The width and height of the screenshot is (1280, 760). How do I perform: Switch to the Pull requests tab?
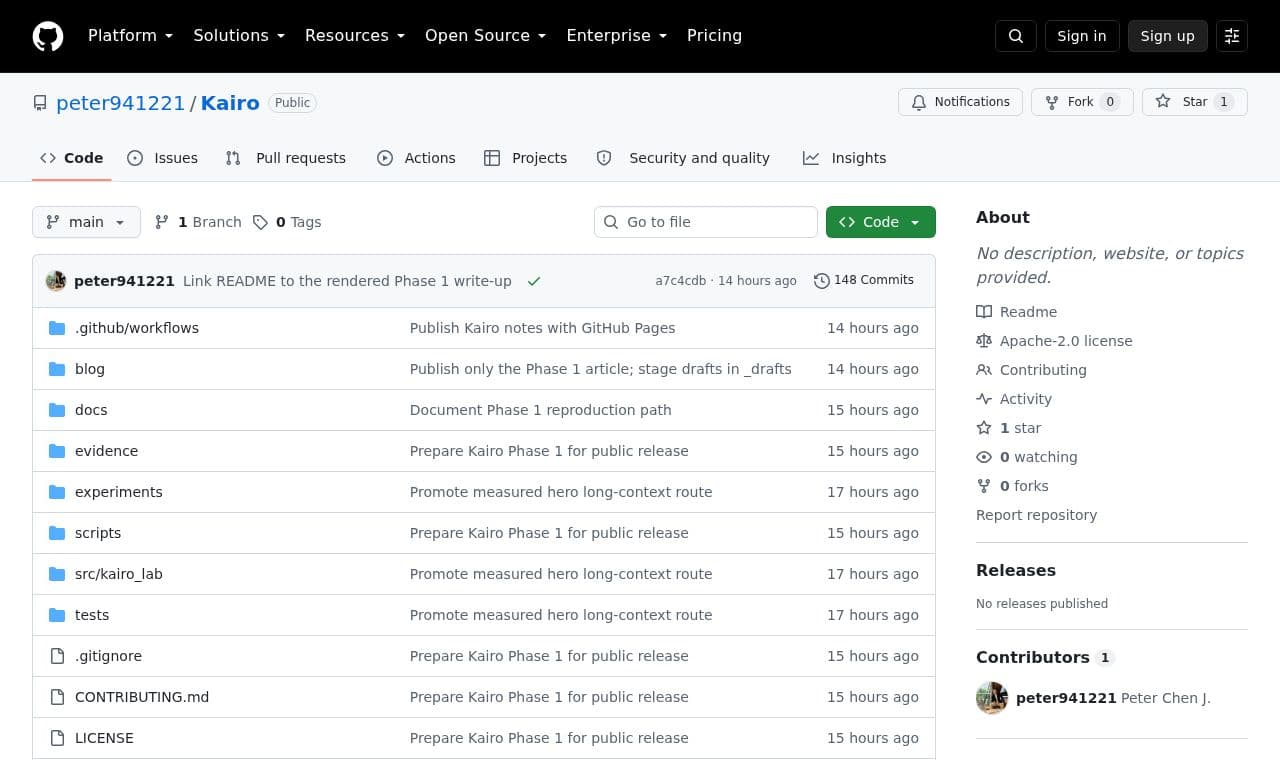point(286,158)
